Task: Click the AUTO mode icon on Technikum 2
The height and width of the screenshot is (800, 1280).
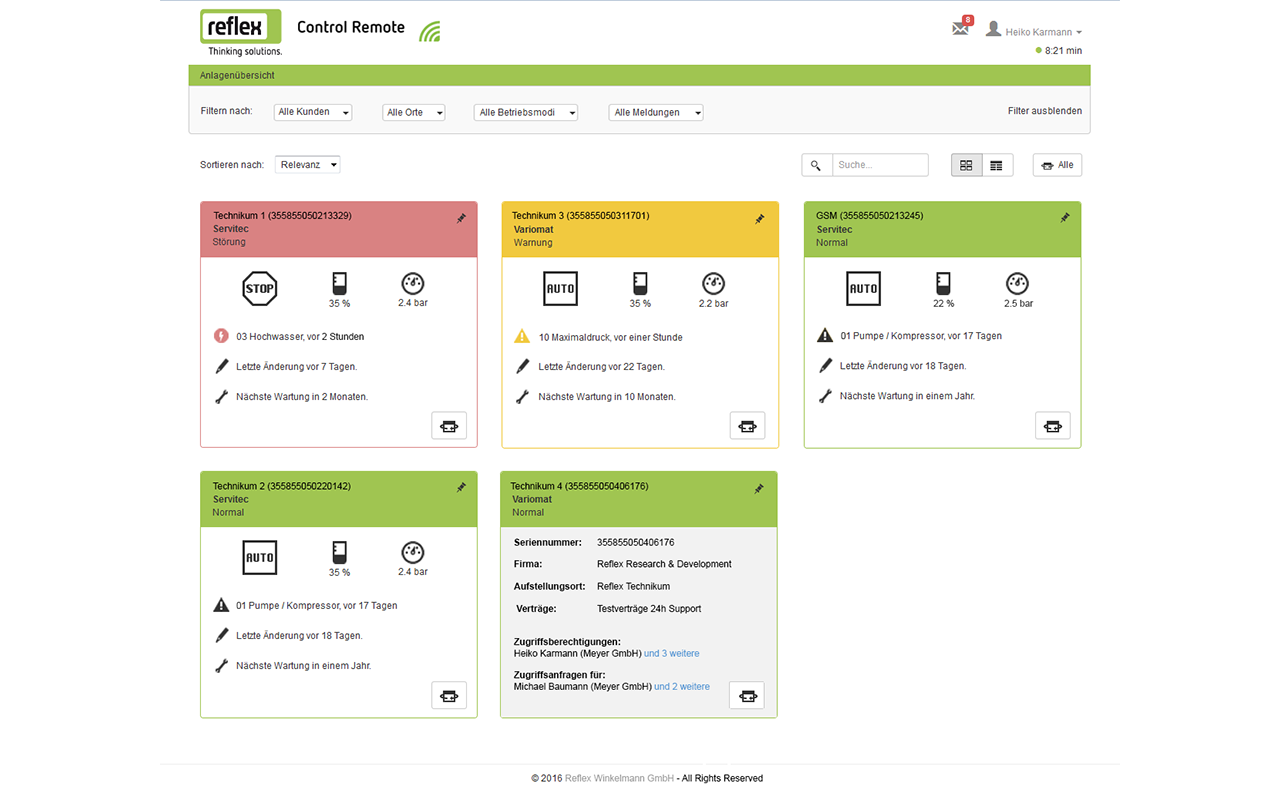Action: pyautogui.click(x=259, y=557)
